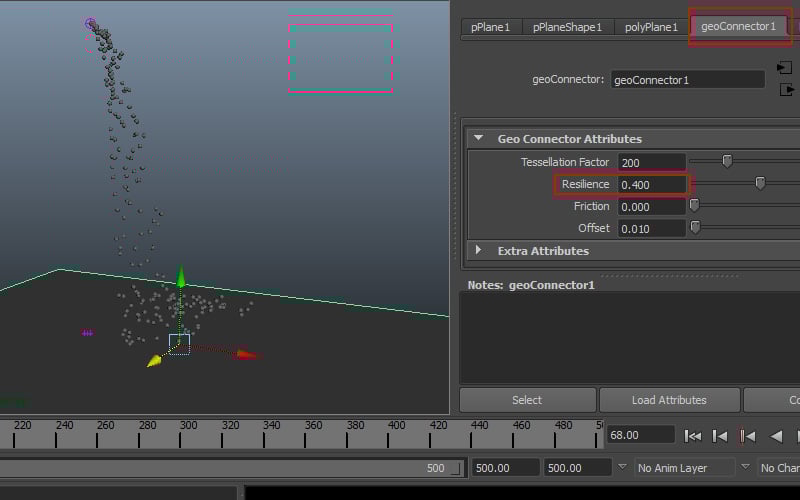
Task: Collapse Geo Connector Attributes section
Action: (x=478, y=138)
